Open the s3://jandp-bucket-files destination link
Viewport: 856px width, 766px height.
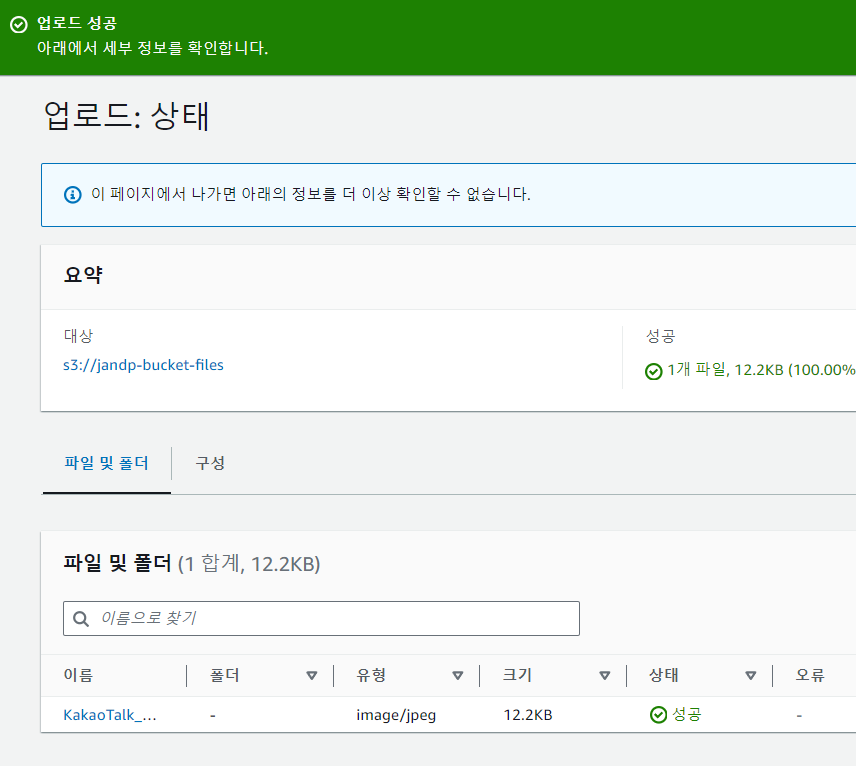(x=143, y=365)
